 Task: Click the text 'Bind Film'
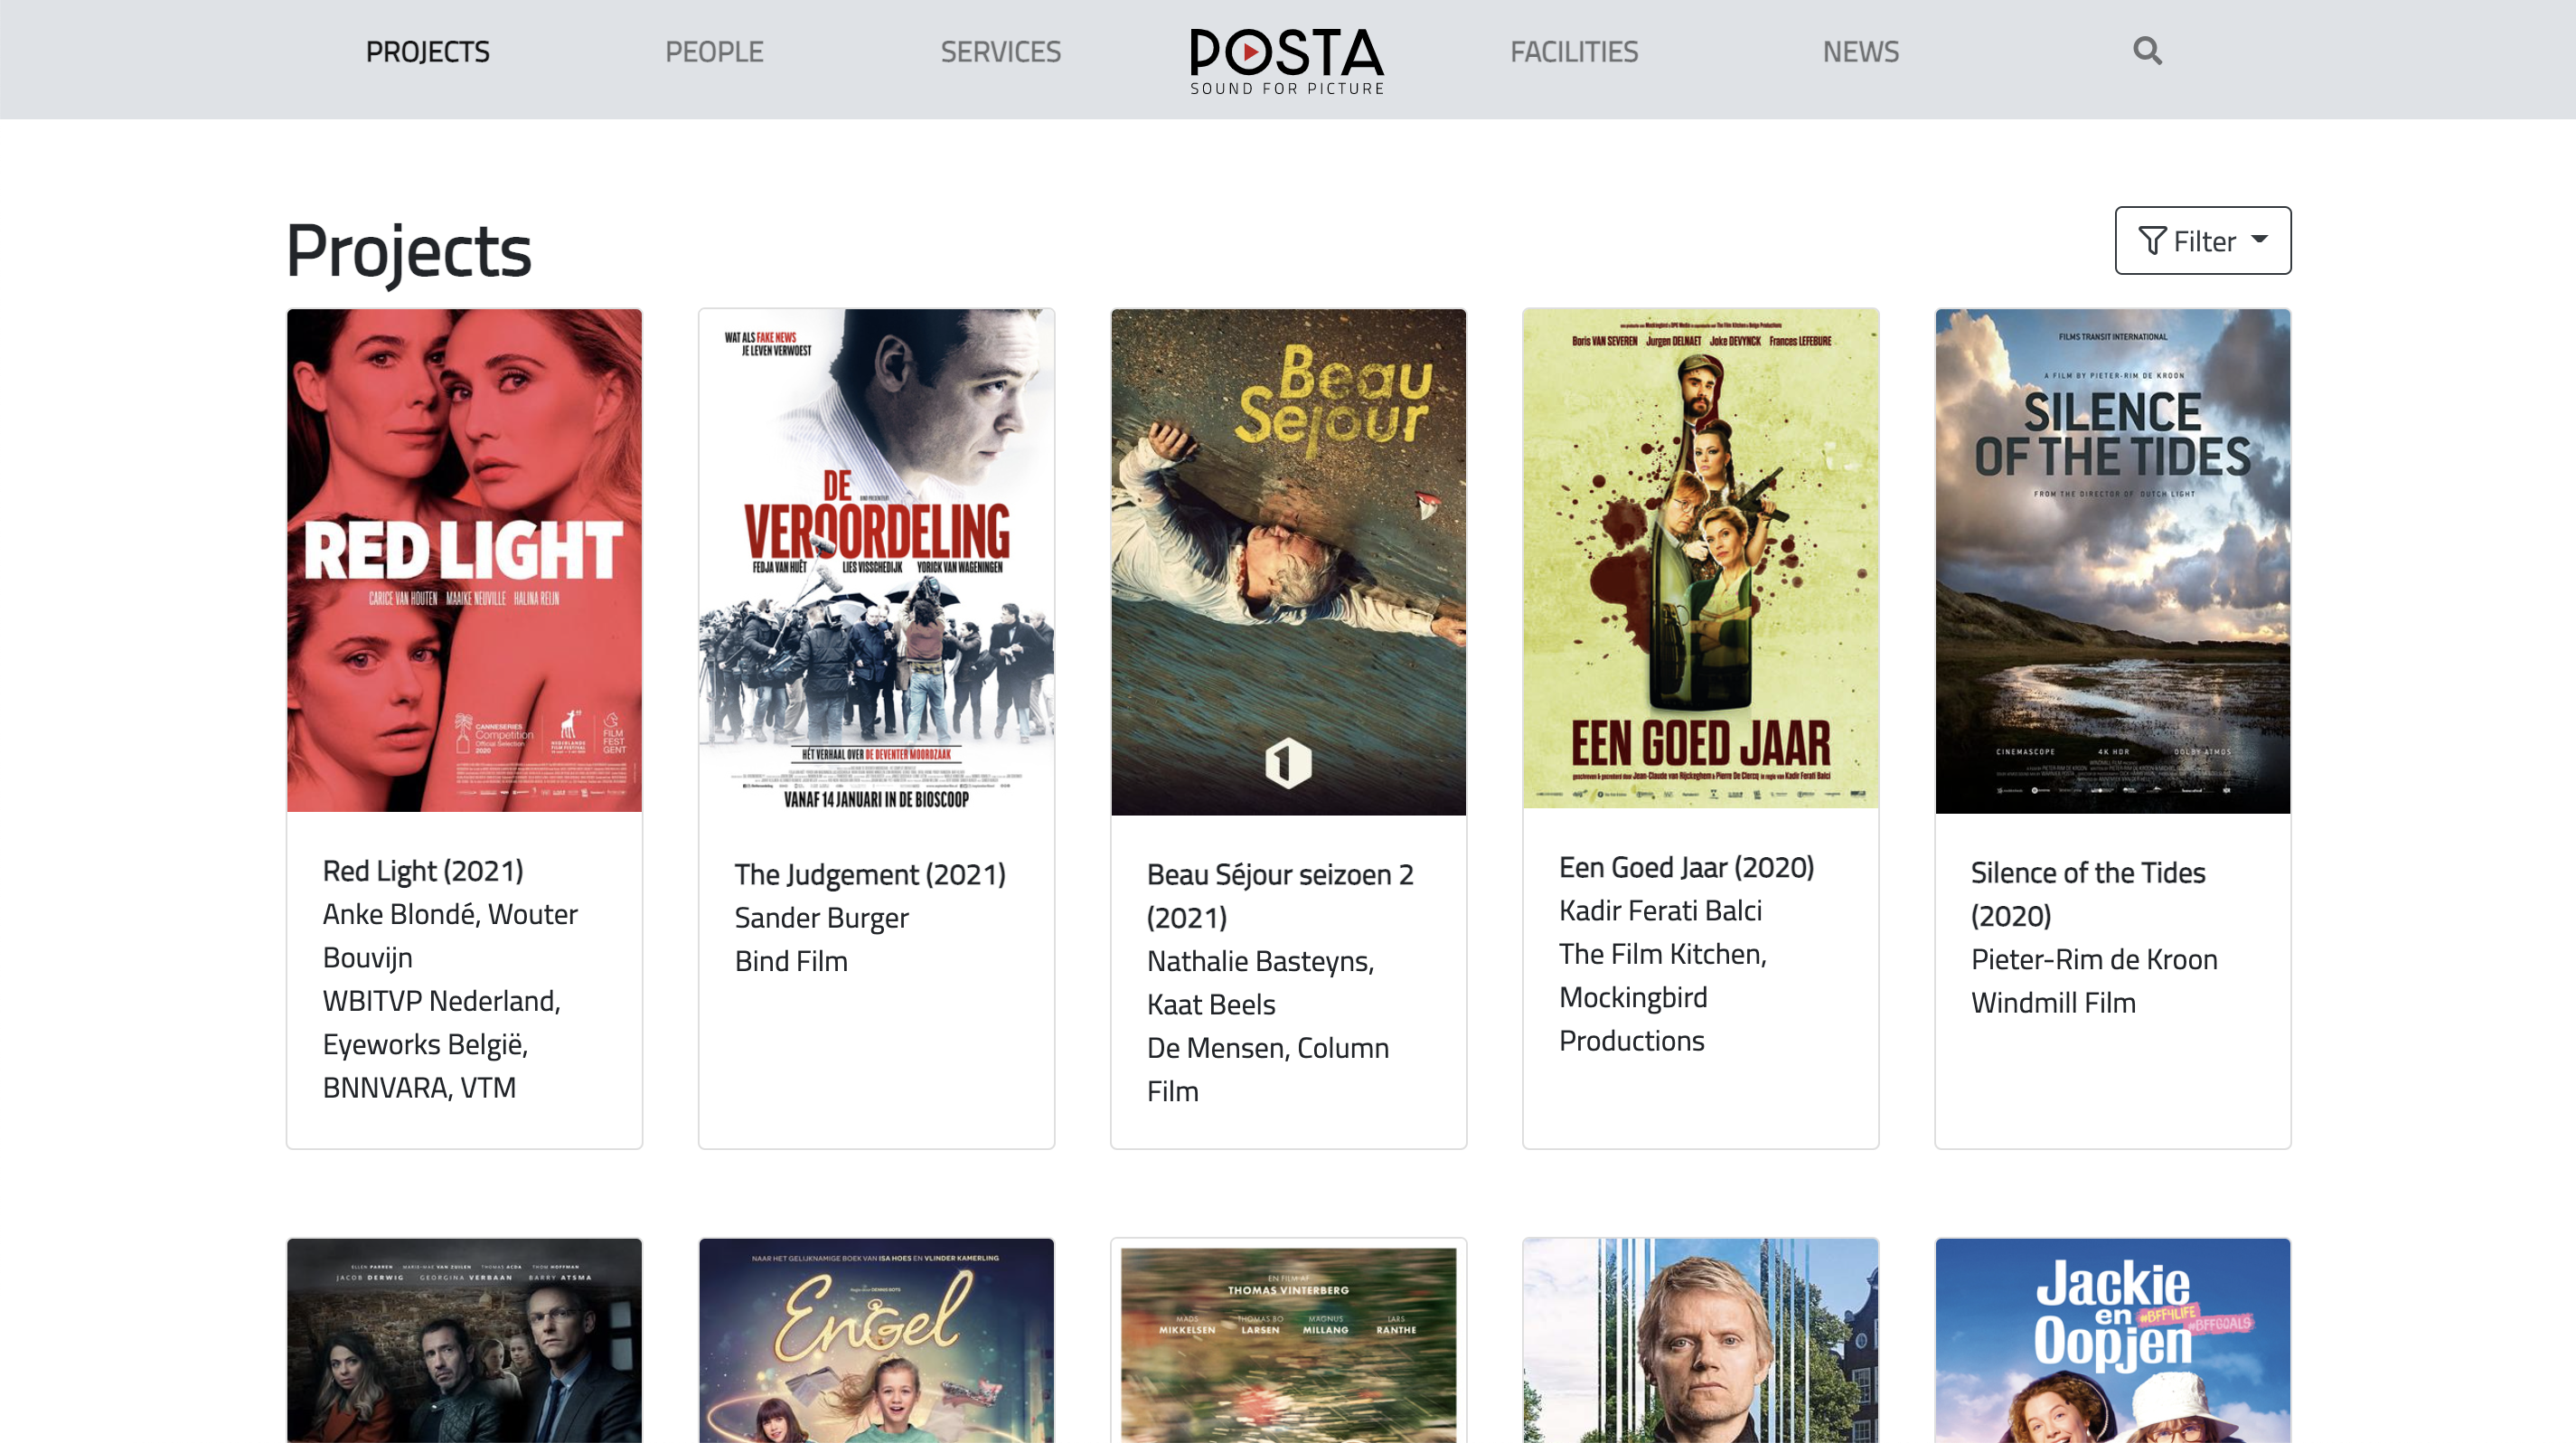(x=791, y=961)
